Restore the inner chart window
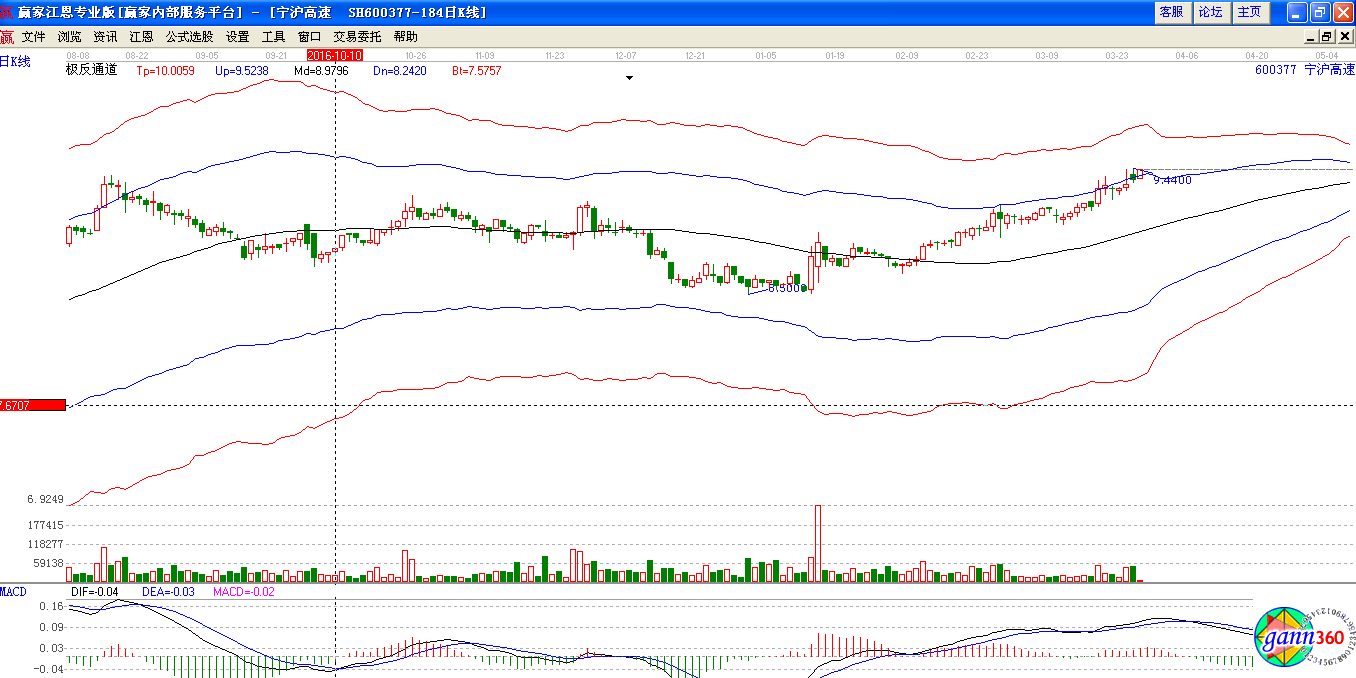The width and height of the screenshot is (1356, 678). click(1327, 36)
